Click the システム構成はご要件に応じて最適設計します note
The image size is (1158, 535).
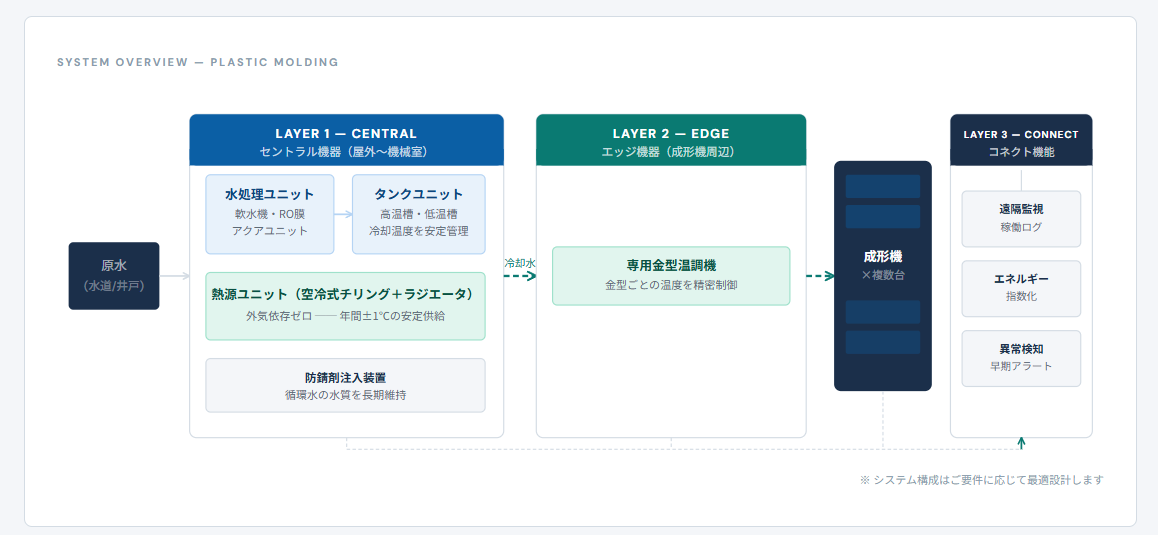click(x=982, y=480)
